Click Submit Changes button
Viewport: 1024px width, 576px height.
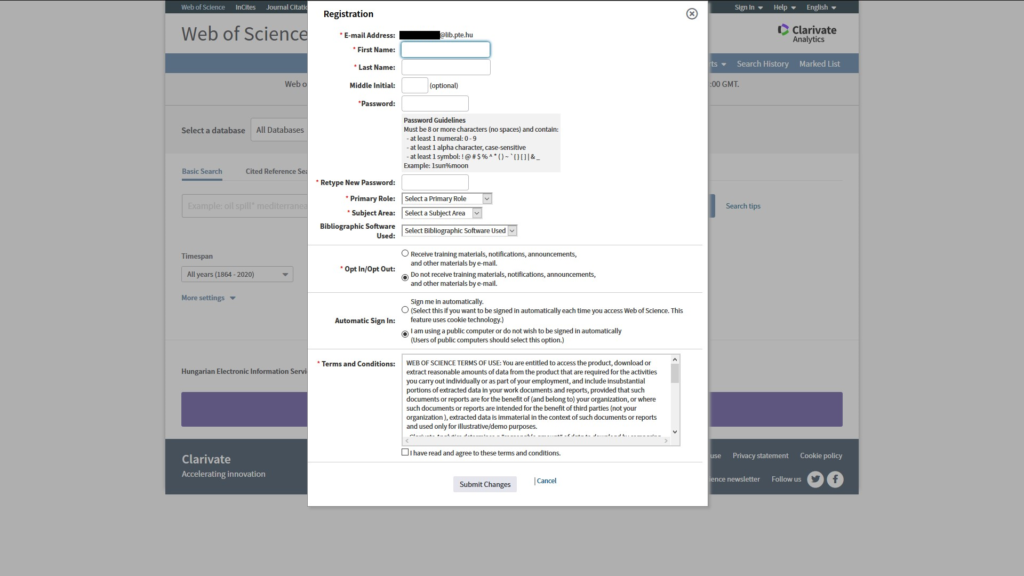coord(485,484)
